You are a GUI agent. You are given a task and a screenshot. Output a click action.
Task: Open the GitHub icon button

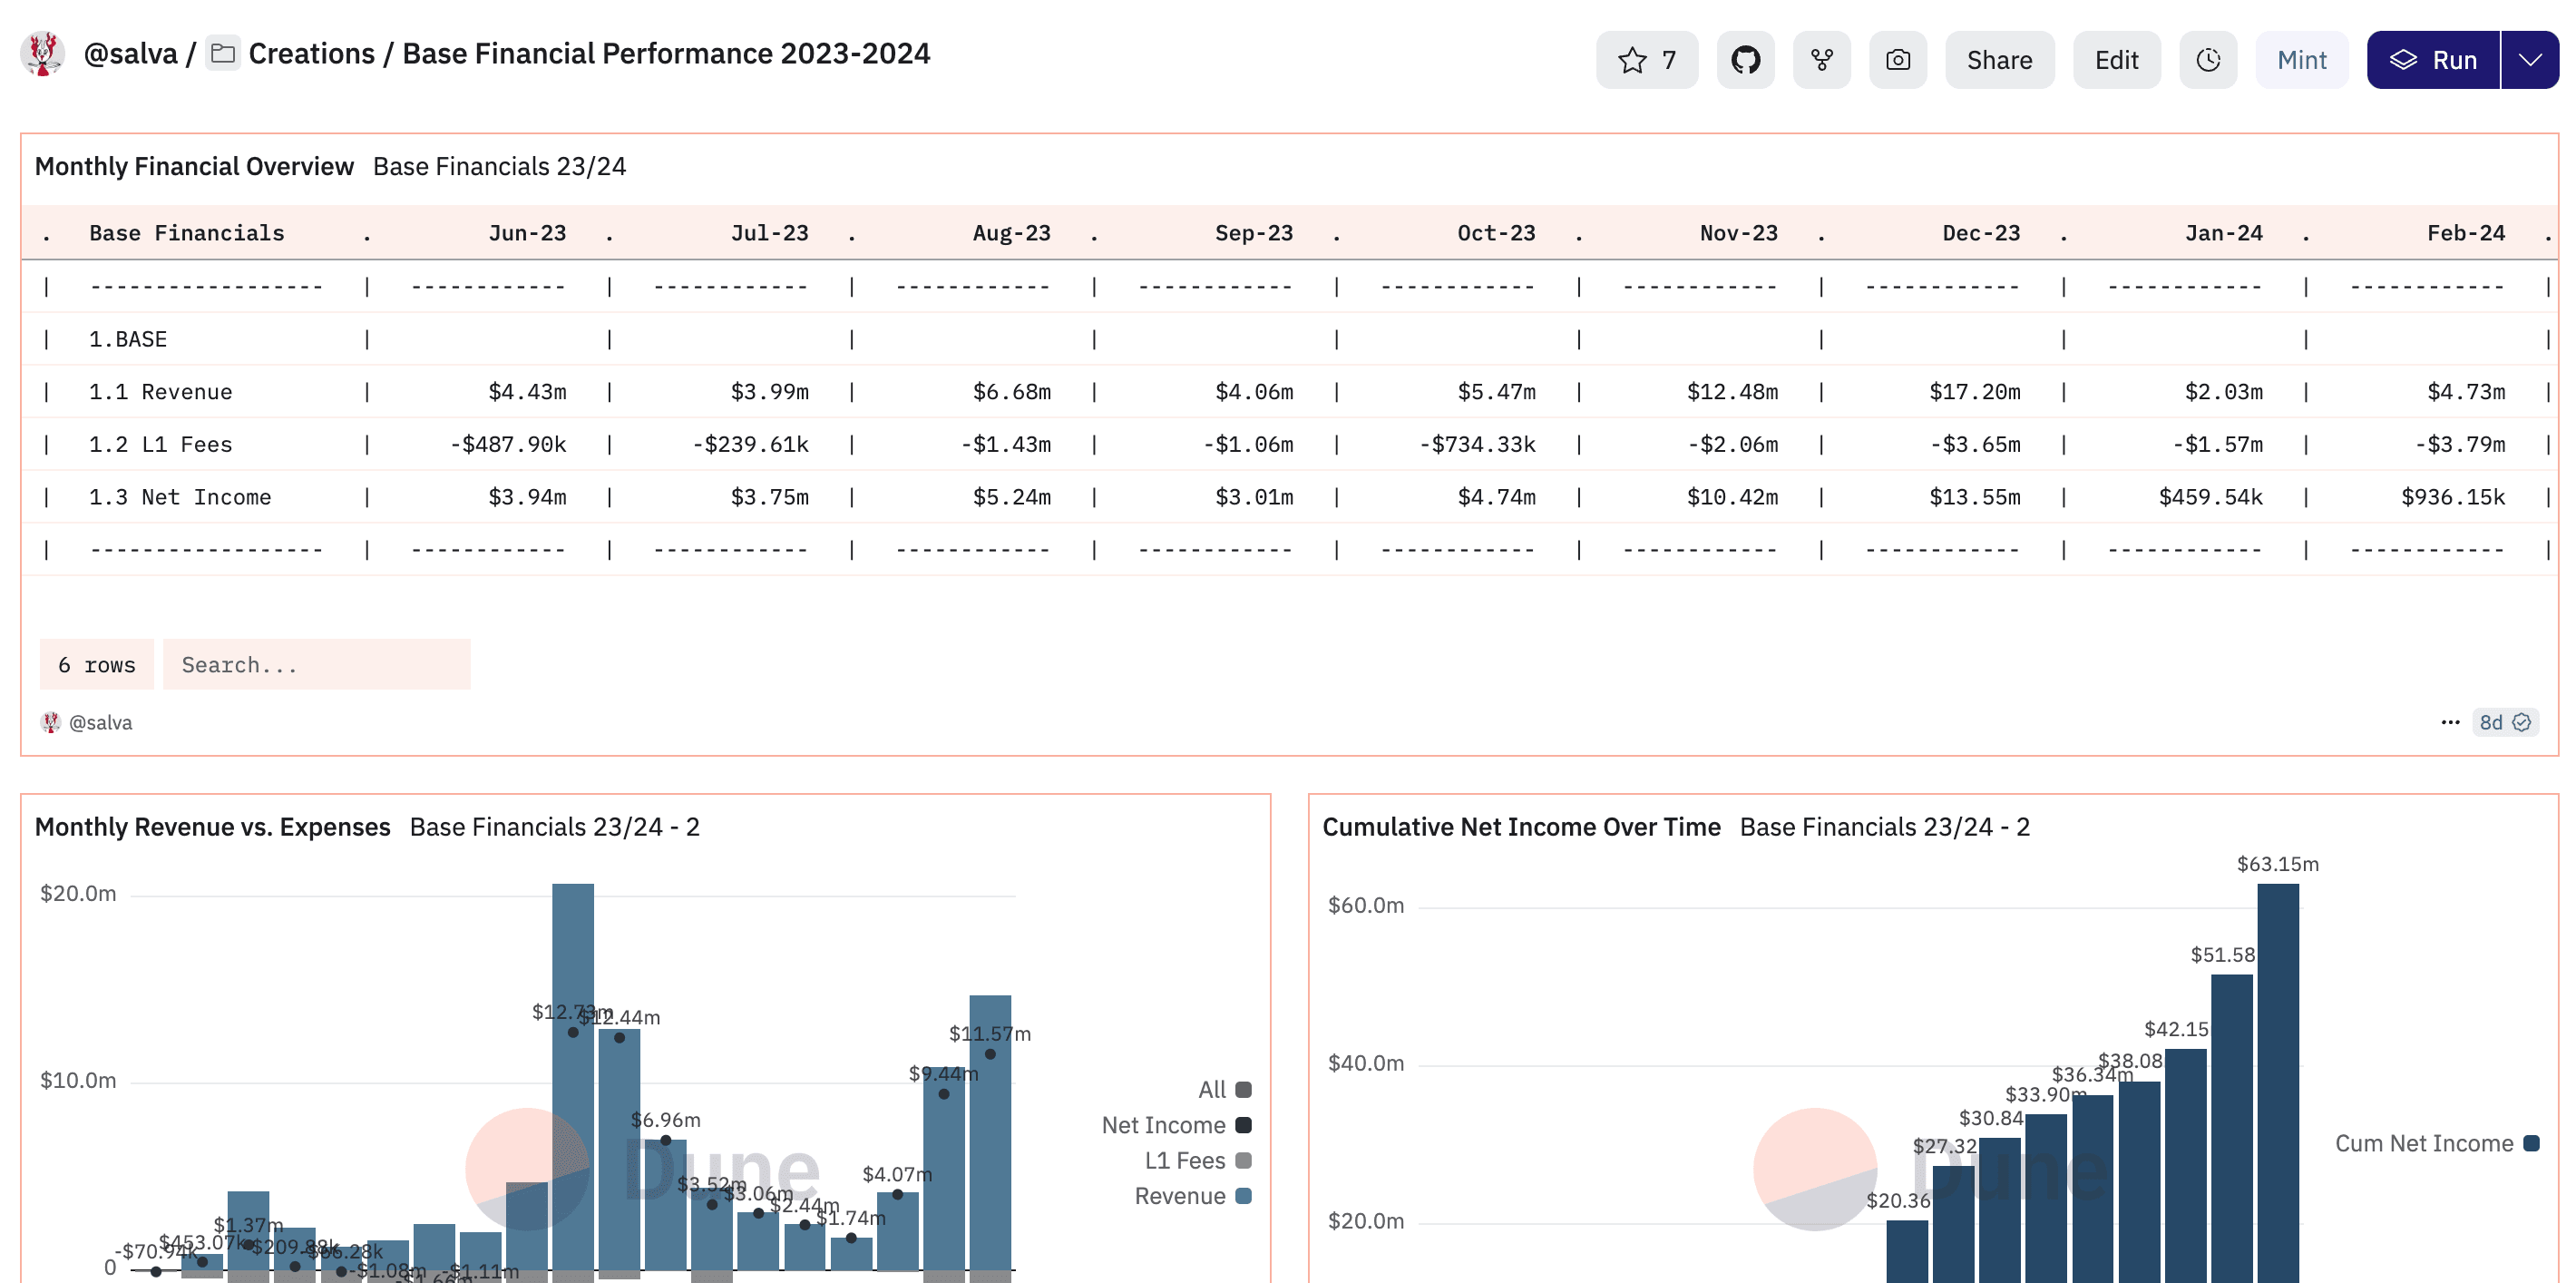click(x=1745, y=60)
